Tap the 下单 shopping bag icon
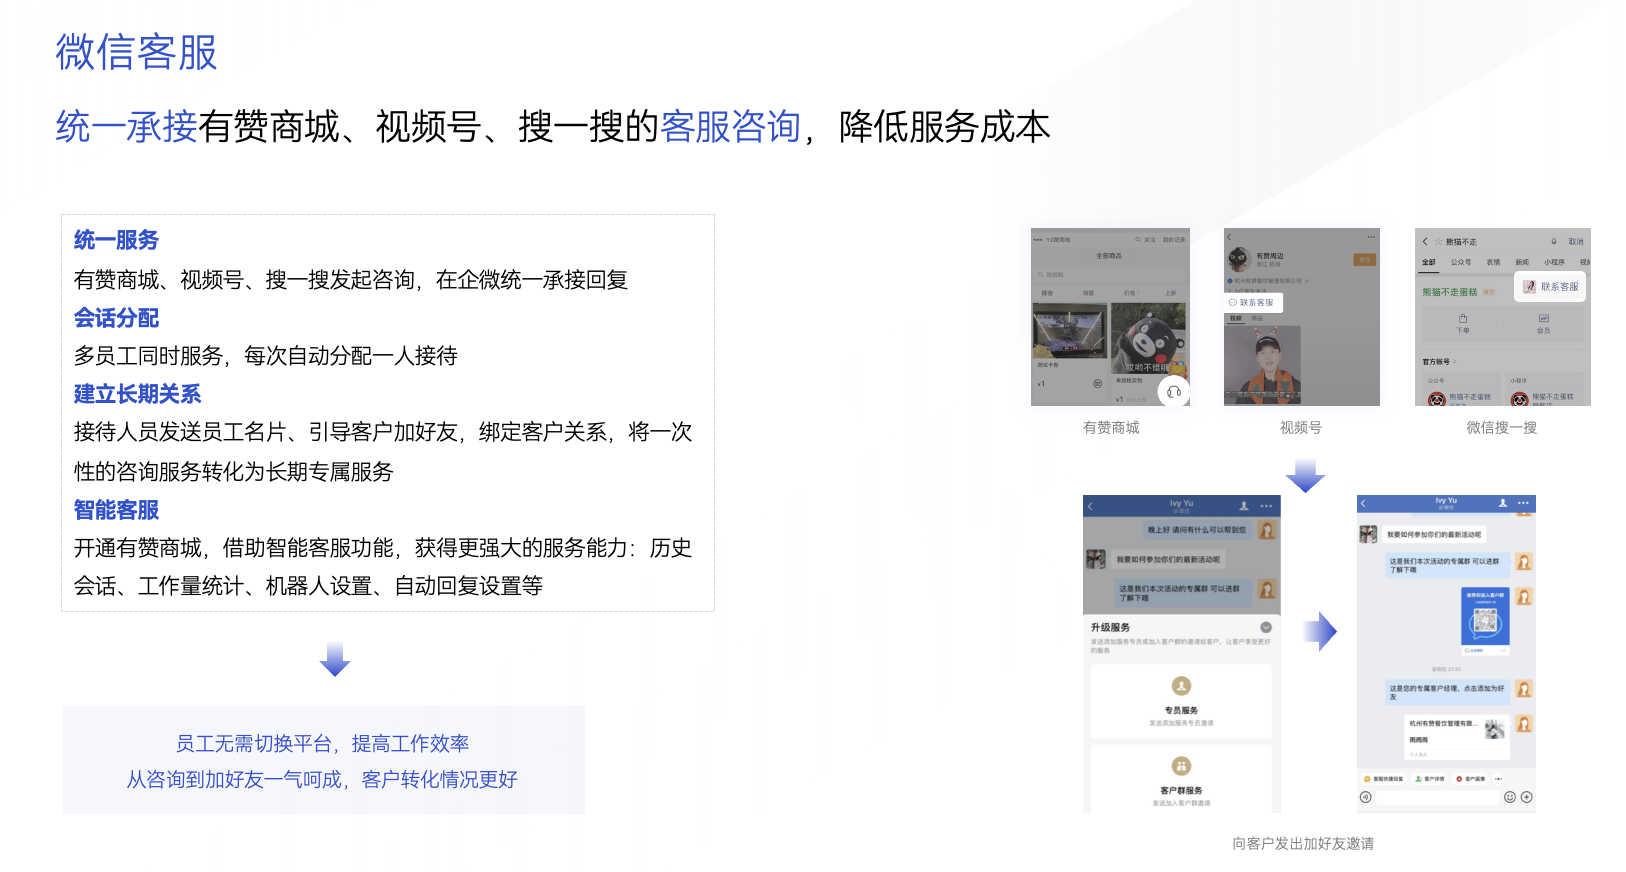This screenshot has width=1626, height=872. click(1463, 318)
